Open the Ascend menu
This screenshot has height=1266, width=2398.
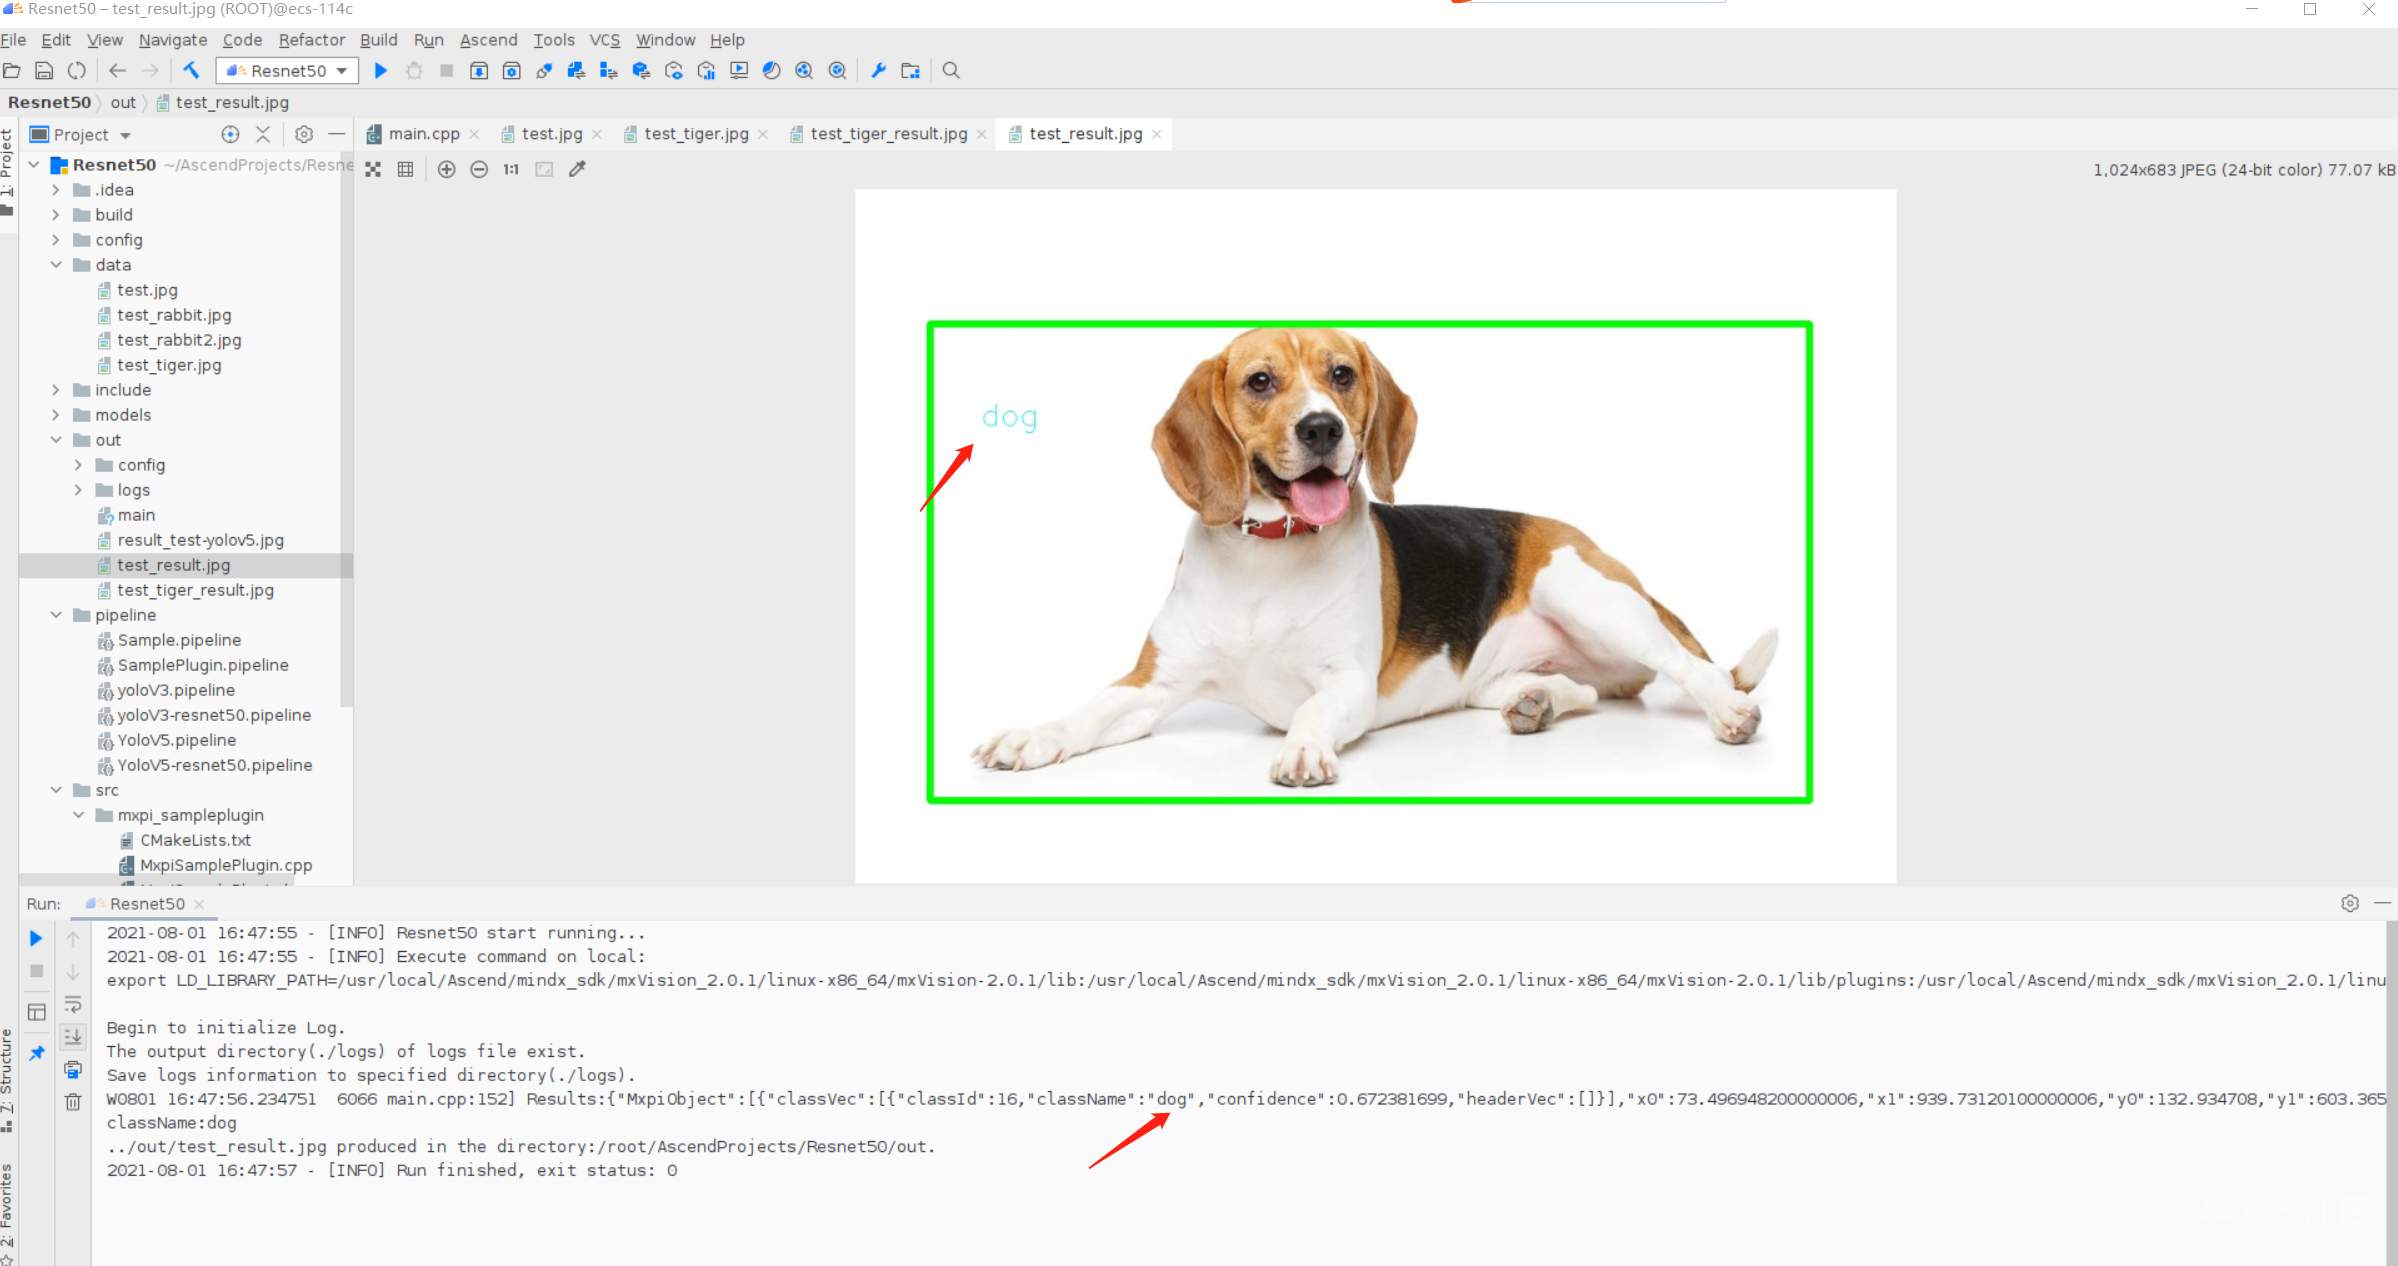[x=488, y=40]
